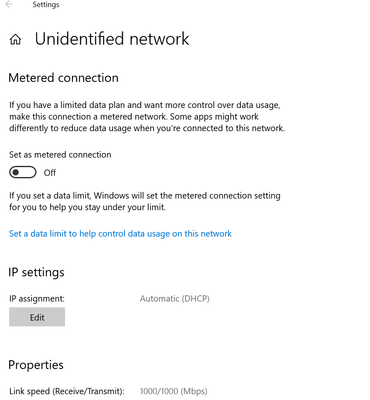Viewport: 370px width, 400px height.
Task: Click the Properties heading
Action: [36, 365]
